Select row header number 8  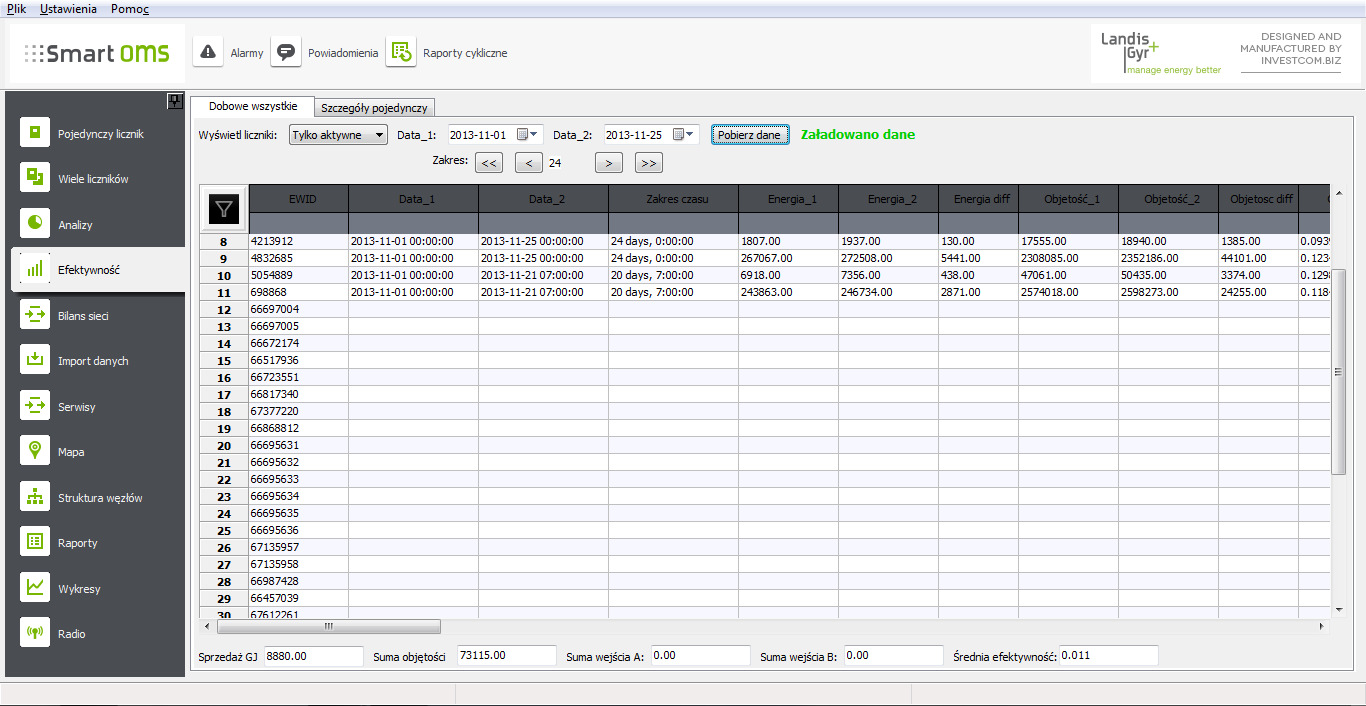tap(224, 241)
